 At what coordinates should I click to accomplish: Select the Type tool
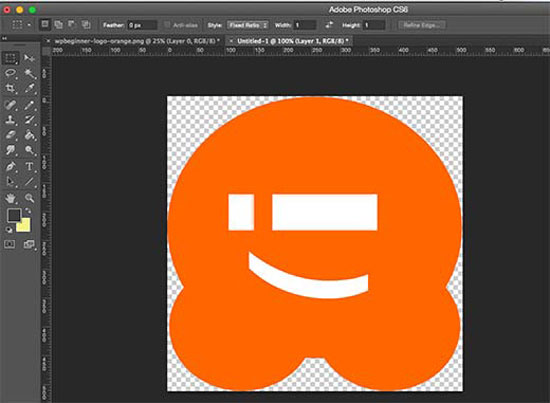pyautogui.click(x=29, y=166)
